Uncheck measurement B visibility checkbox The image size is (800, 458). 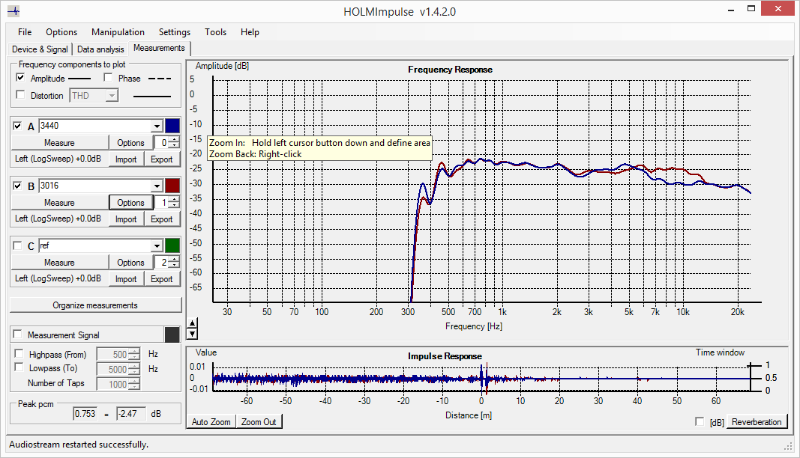(x=18, y=186)
